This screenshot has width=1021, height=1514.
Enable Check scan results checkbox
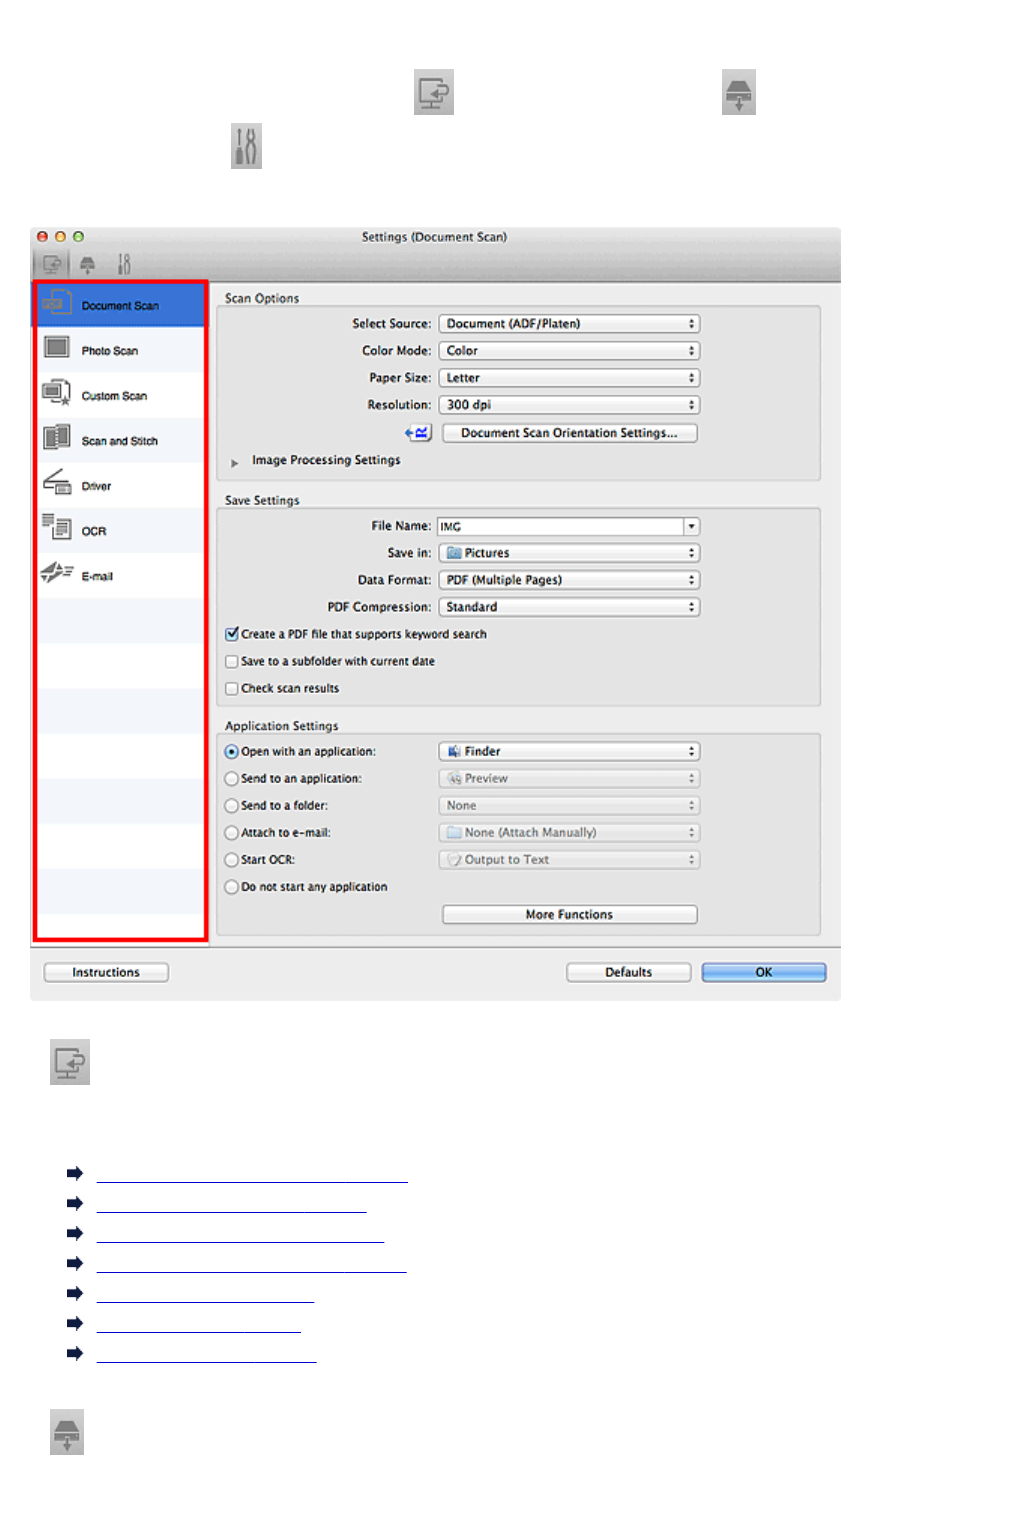pos(232,688)
